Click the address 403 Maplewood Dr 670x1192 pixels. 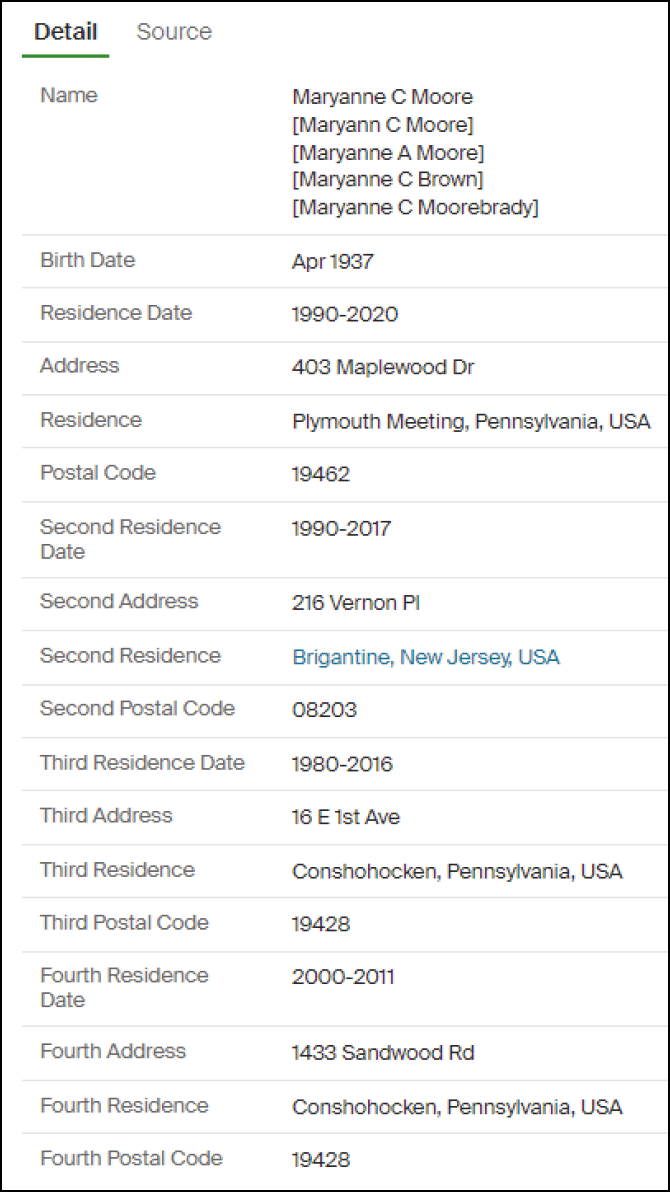click(x=383, y=368)
